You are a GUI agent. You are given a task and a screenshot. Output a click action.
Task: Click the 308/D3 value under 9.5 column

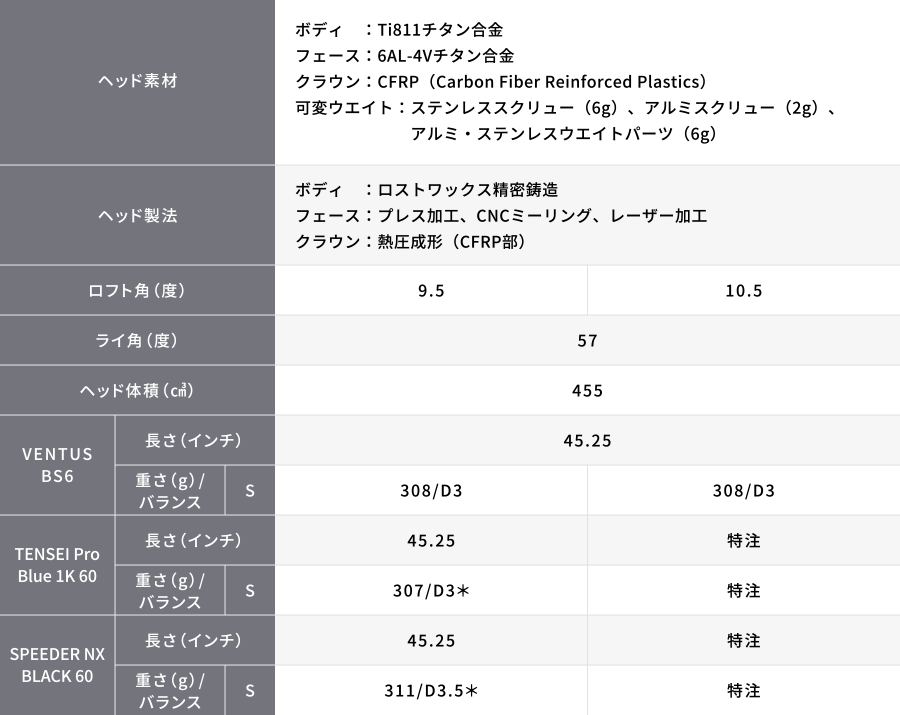431,491
